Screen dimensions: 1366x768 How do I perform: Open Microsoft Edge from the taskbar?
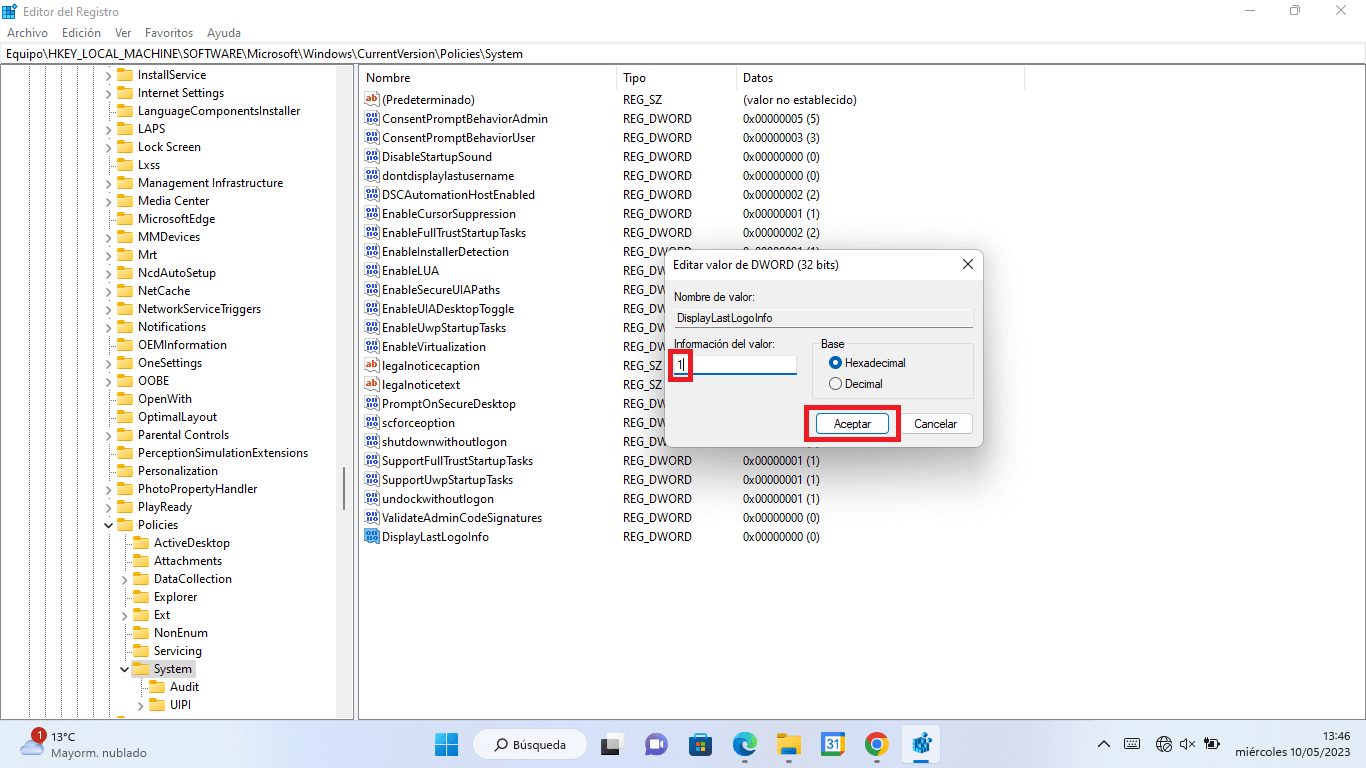point(744,744)
